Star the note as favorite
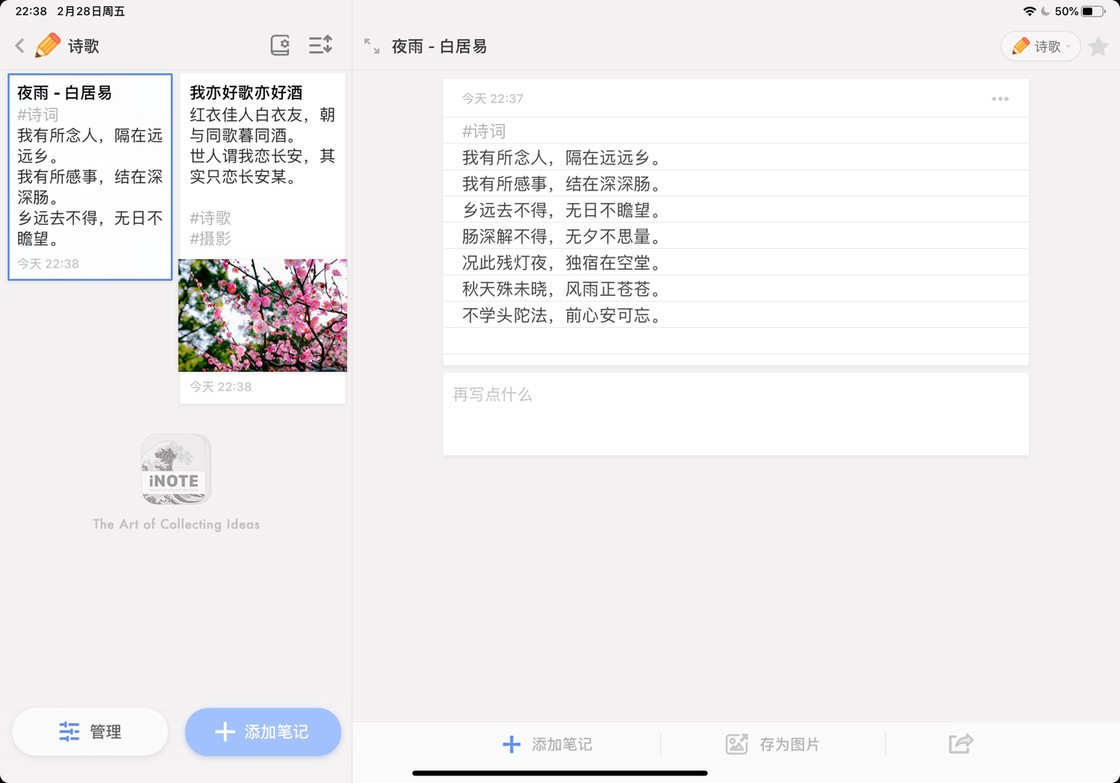 [1098, 46]
